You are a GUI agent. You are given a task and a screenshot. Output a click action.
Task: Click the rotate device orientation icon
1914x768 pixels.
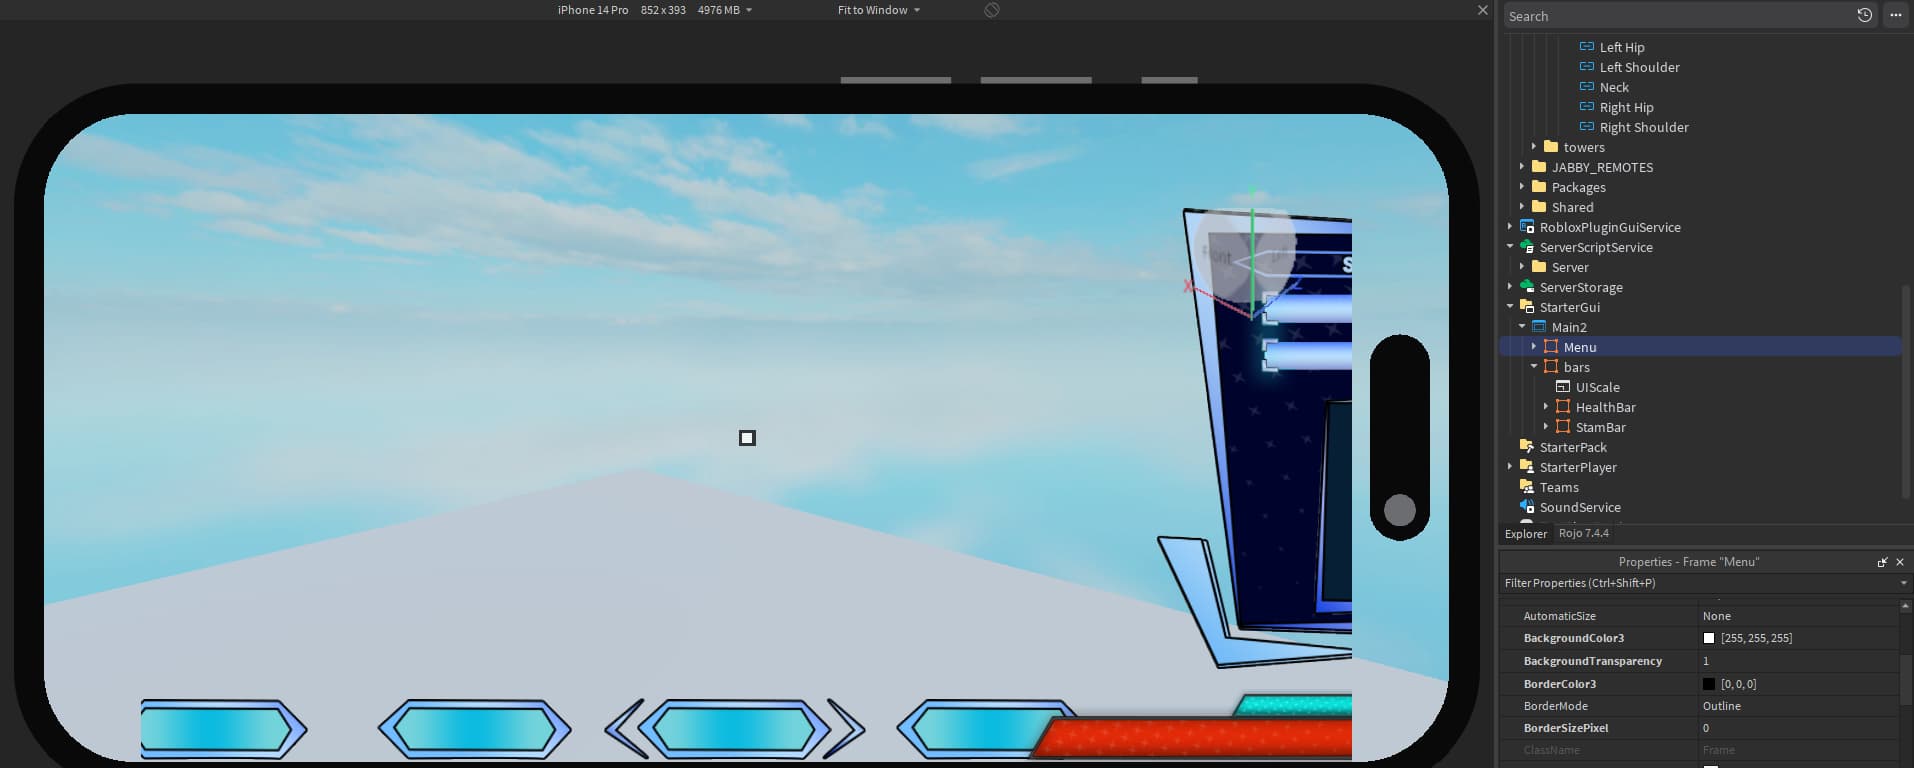(991, 10)
